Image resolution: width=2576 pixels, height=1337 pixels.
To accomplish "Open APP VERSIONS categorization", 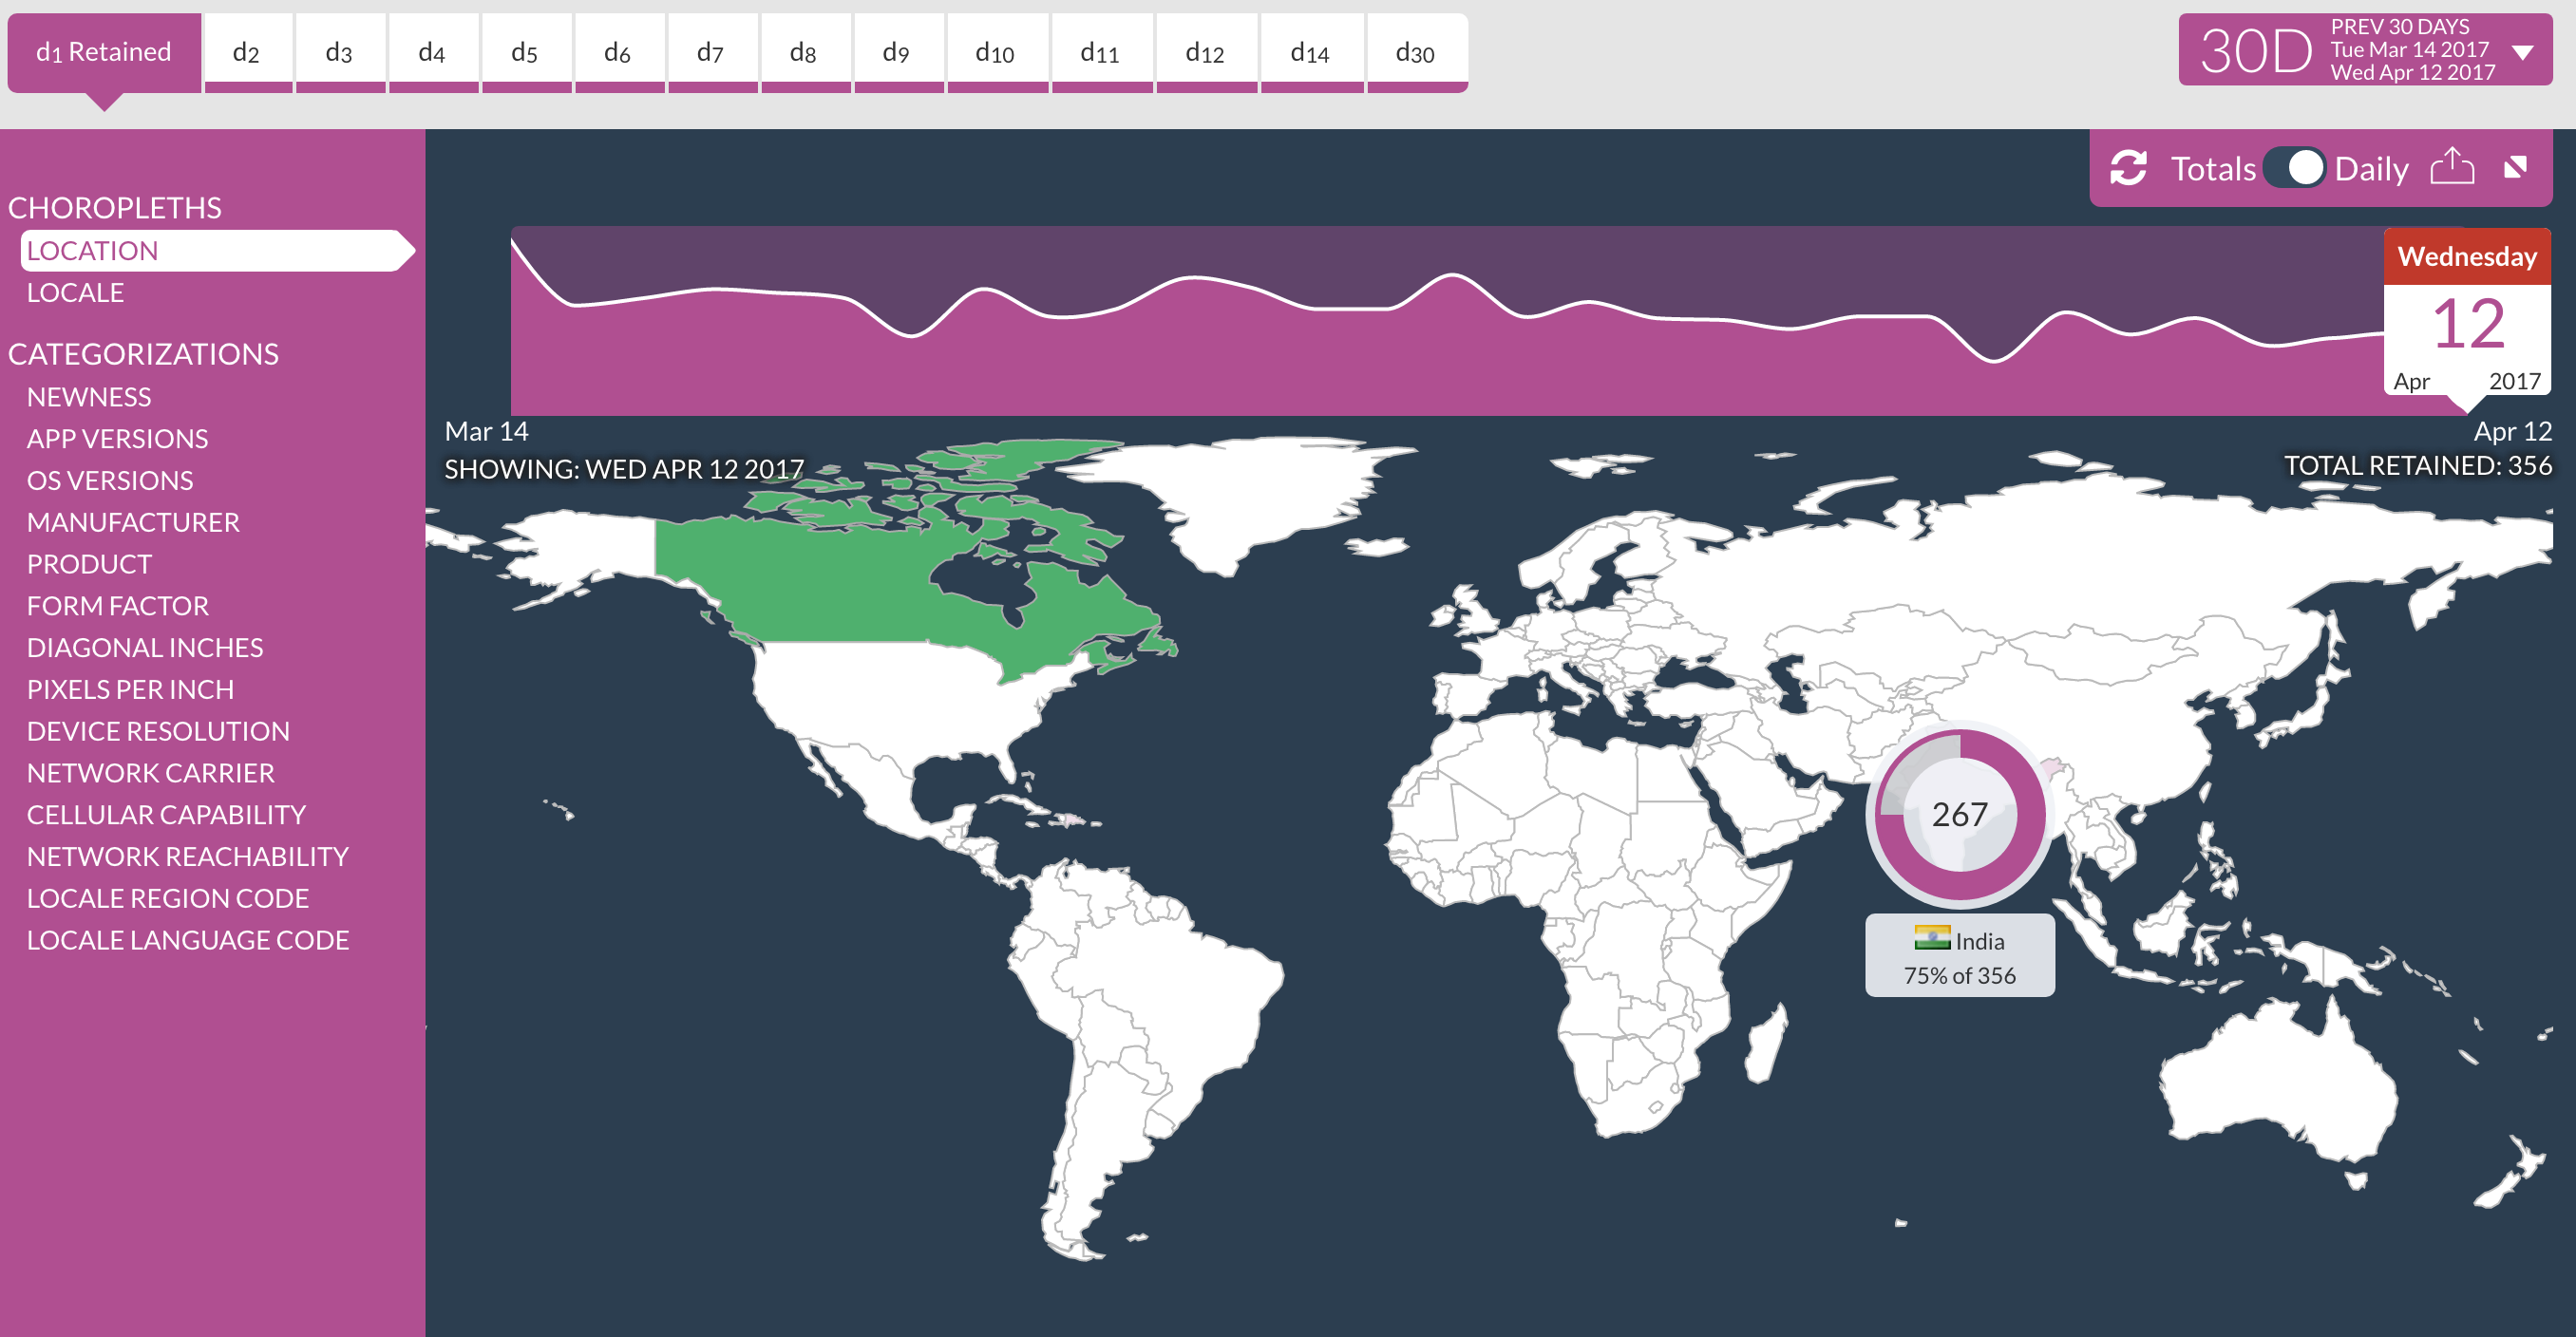I will point(118,439).
